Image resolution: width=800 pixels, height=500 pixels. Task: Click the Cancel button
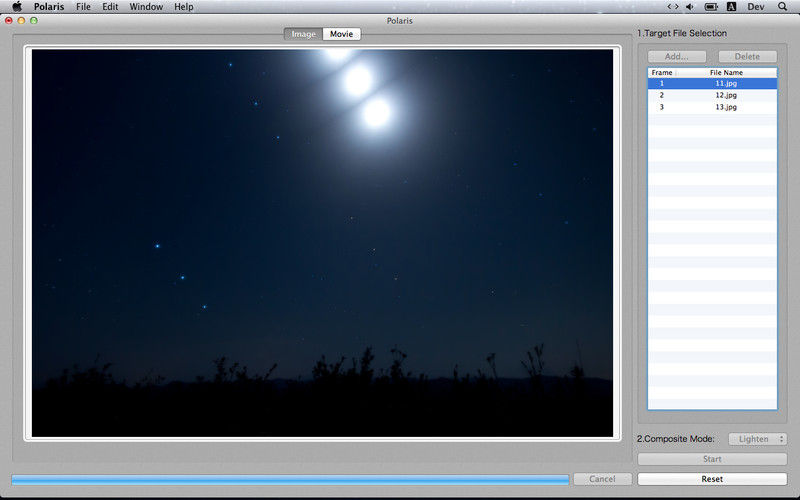click(603, 479)
